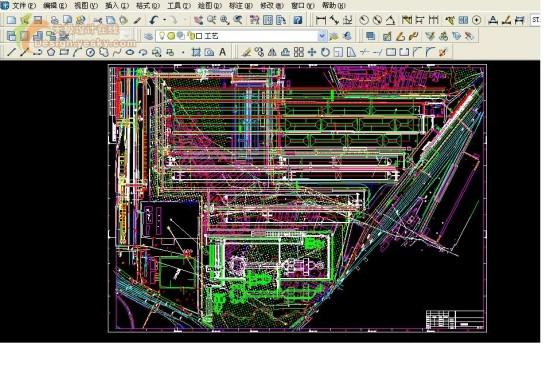Select the Ellipse drawing tool
This screenshot has width=550, height=385.
click(130, 53)
